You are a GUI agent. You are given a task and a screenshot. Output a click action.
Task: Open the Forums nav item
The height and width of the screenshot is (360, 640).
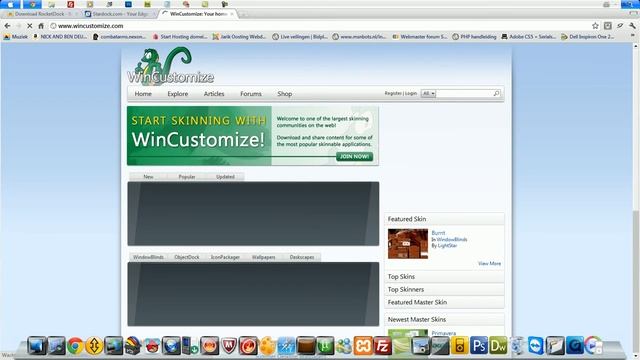251,94
